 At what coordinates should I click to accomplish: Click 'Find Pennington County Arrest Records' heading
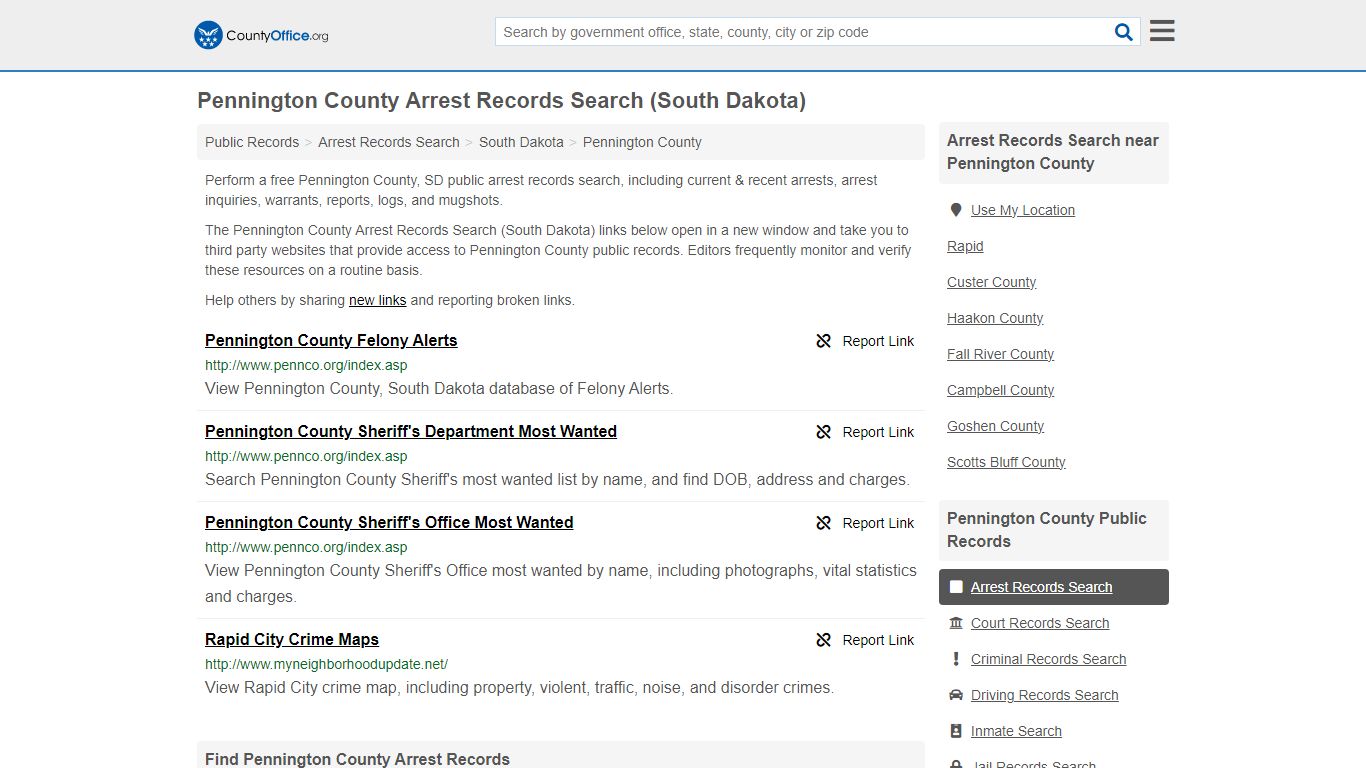357,759
